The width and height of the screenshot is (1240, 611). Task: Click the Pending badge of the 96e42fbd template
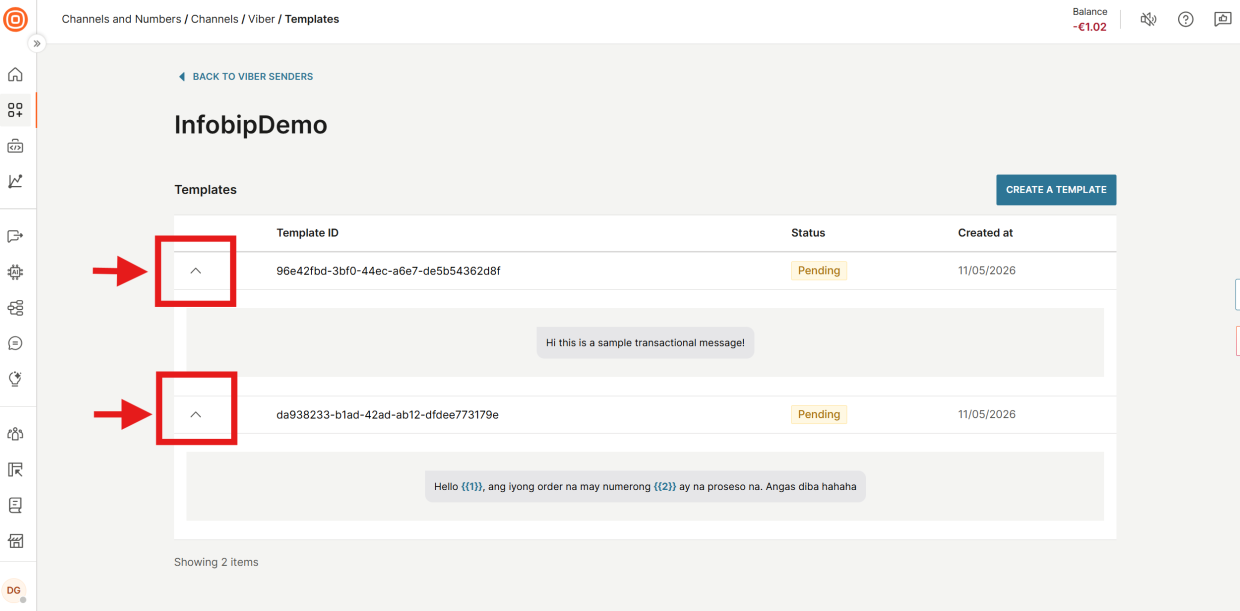click(819, 271)
